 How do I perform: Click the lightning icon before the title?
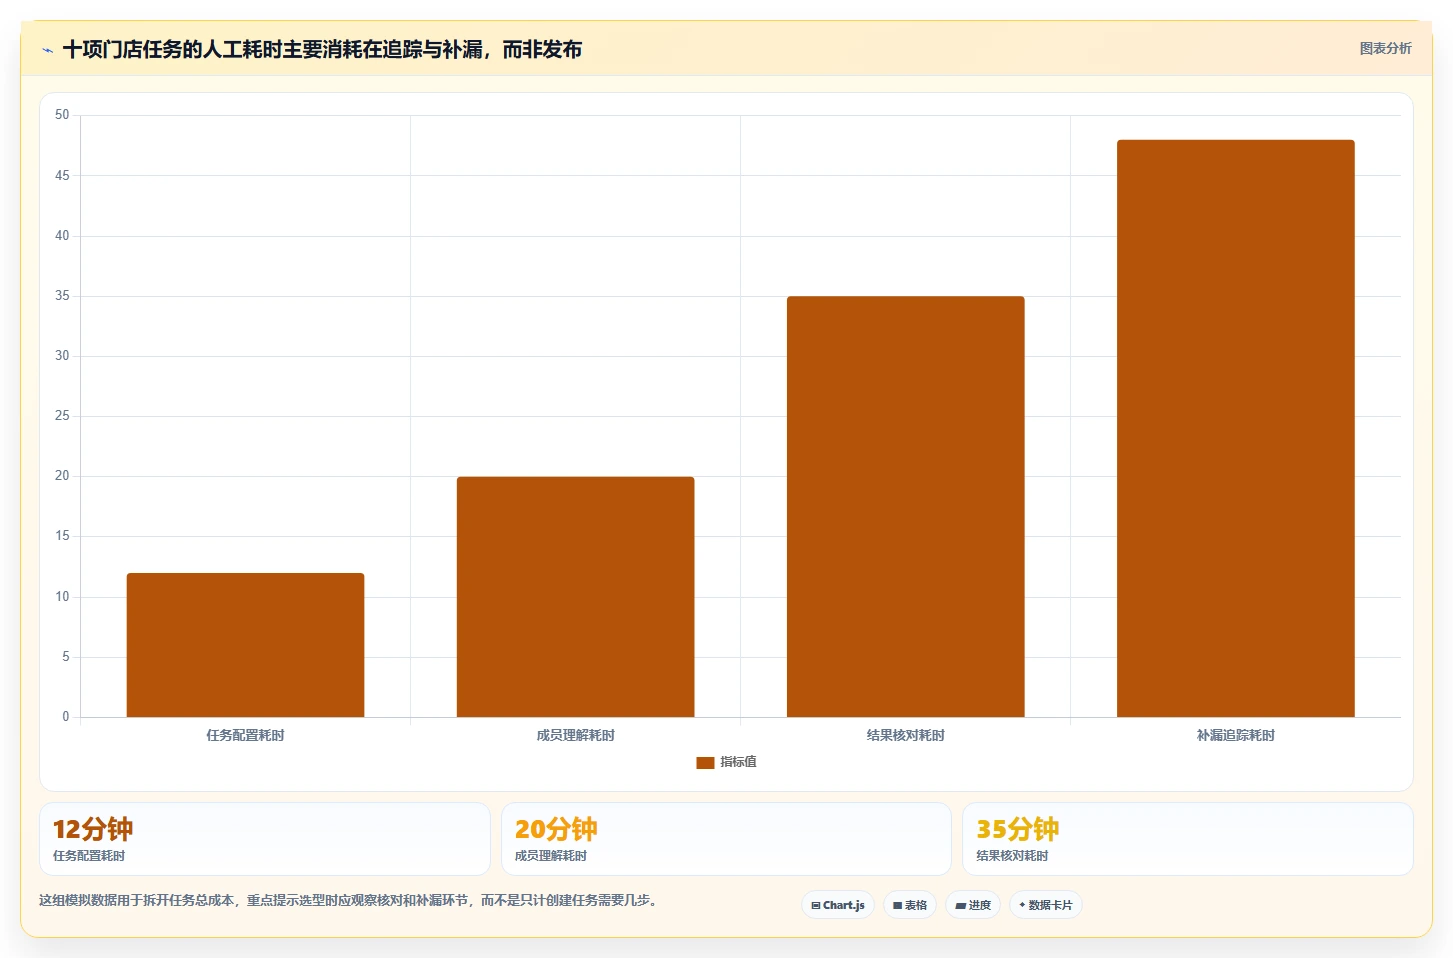47,50
